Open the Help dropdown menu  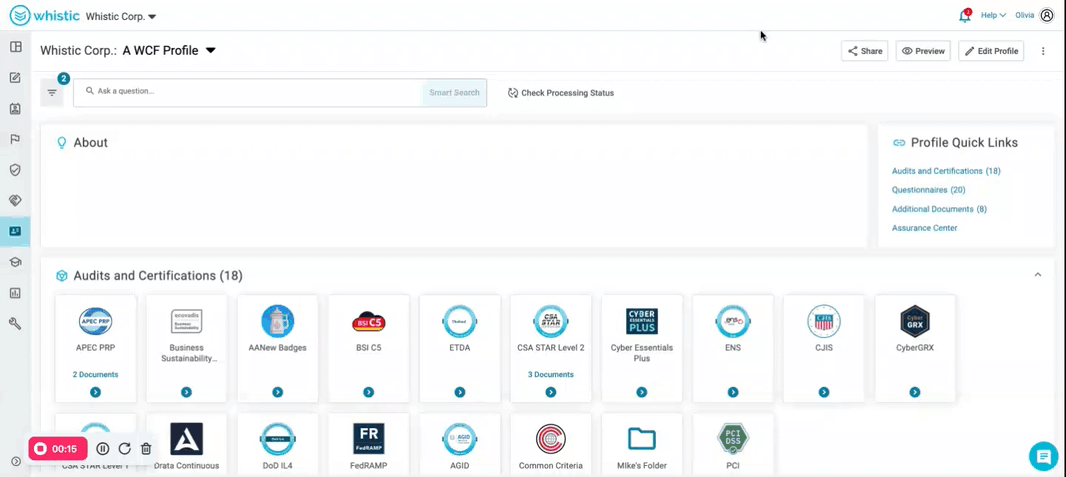(993, 16)
